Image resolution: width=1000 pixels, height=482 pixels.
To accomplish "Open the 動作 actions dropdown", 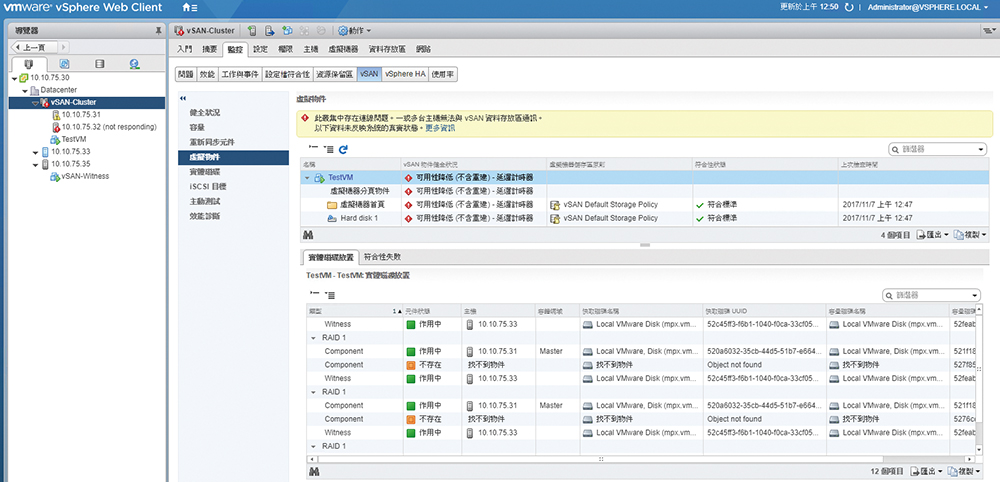I will point(355,30).
